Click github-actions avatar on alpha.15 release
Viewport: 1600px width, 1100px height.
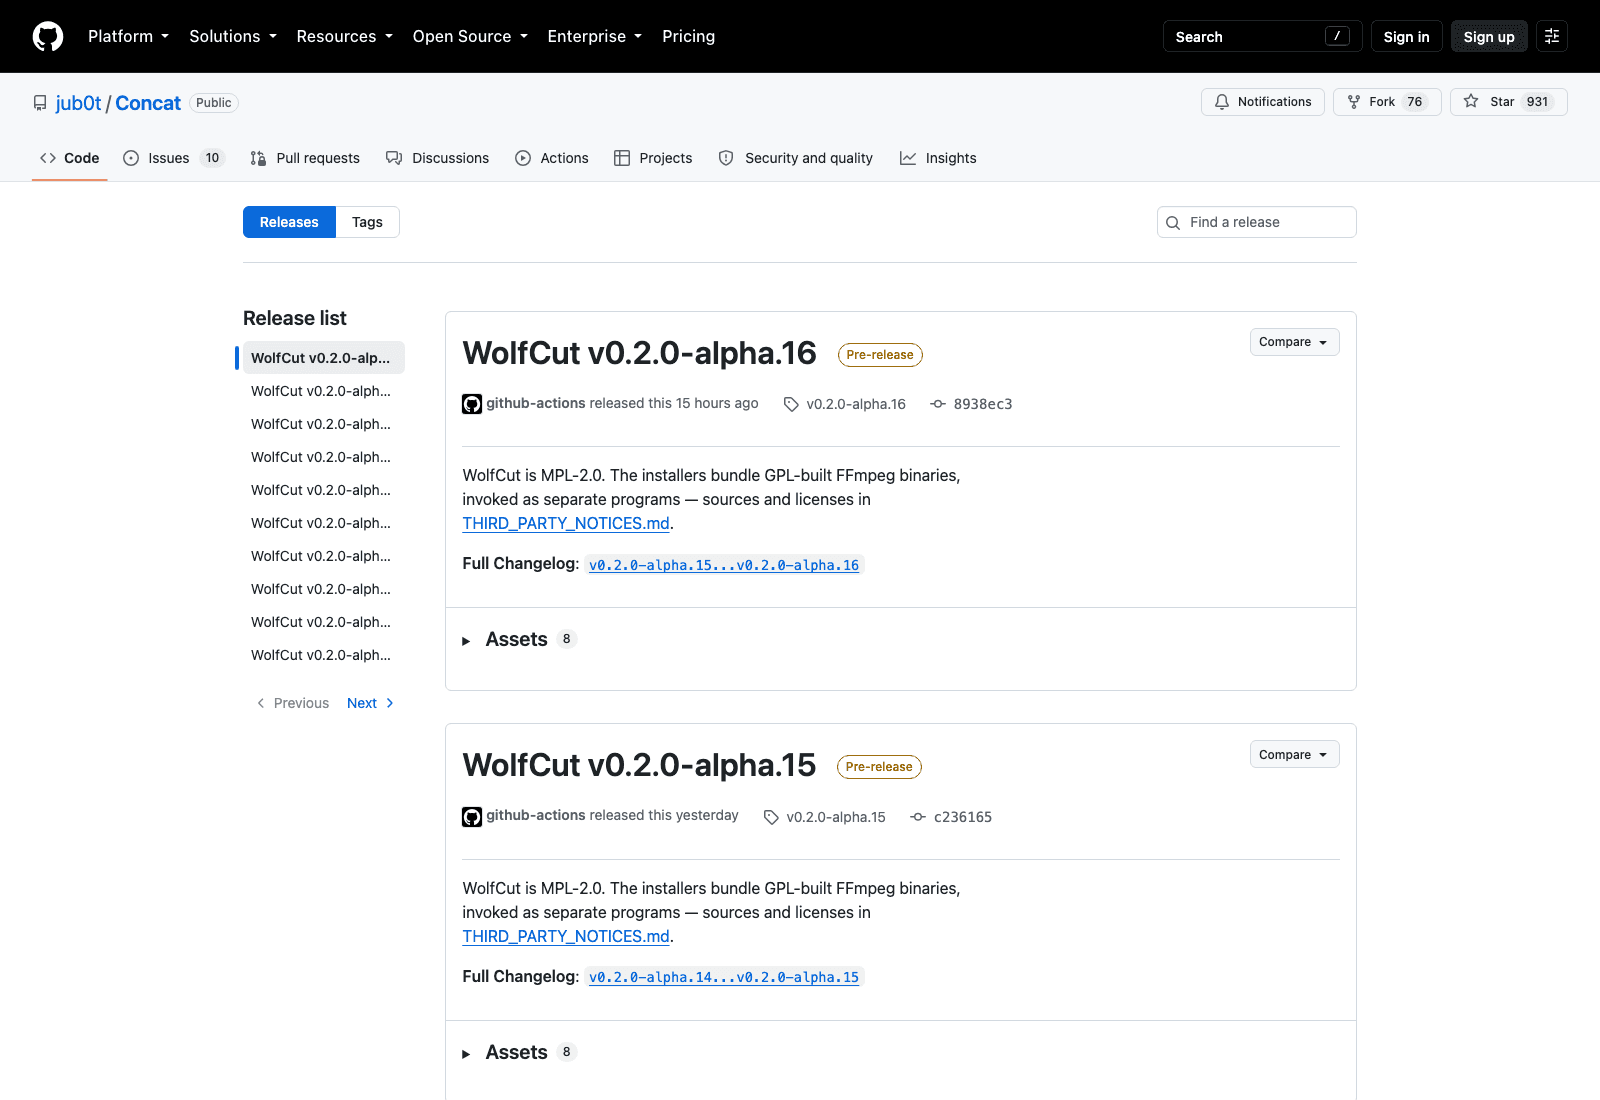point(472,817)
